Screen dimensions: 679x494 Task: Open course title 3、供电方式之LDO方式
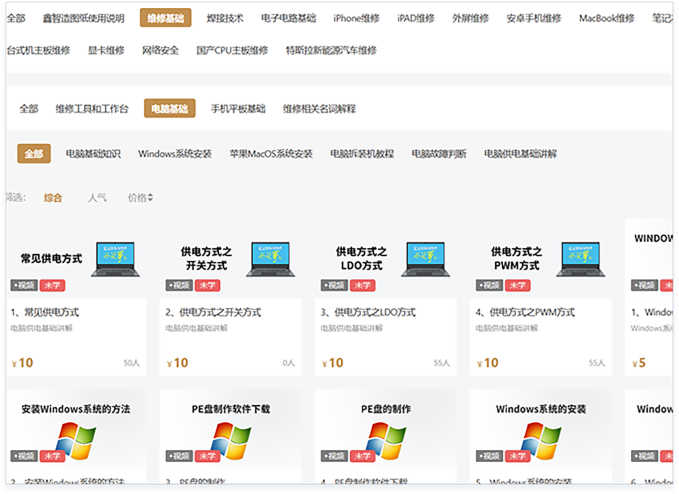click(x=368, y=312)
